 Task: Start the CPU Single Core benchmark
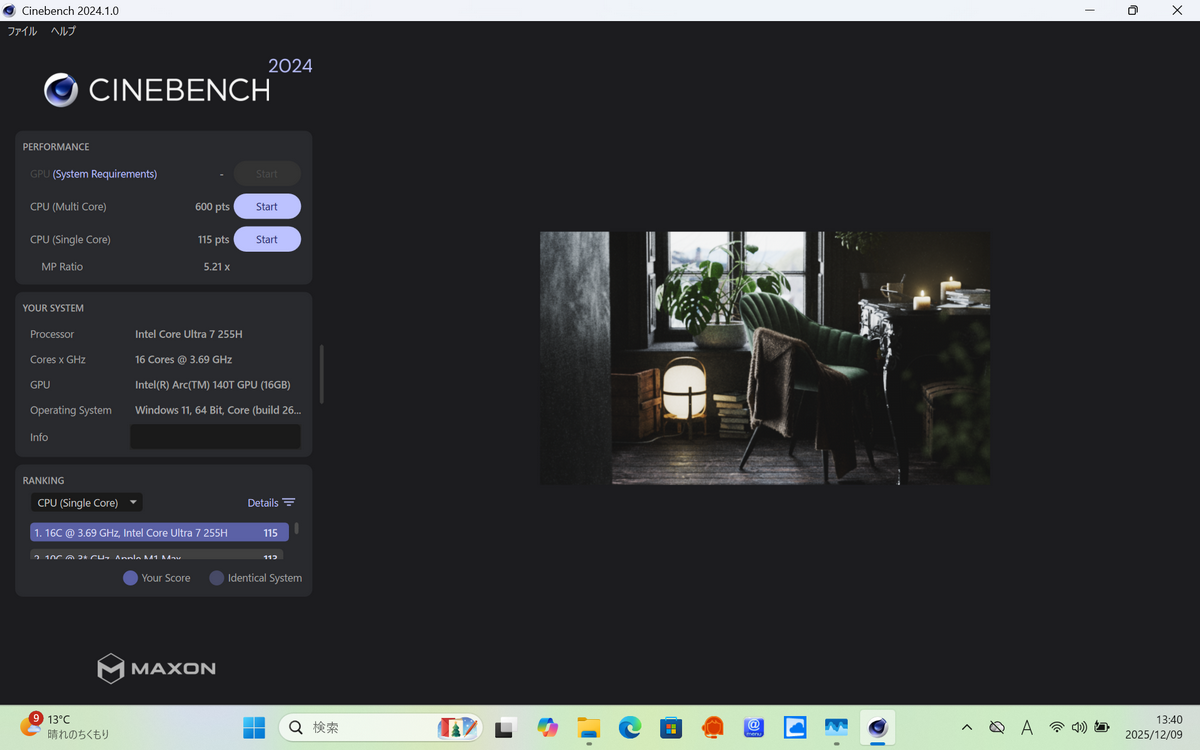[267, 240]
